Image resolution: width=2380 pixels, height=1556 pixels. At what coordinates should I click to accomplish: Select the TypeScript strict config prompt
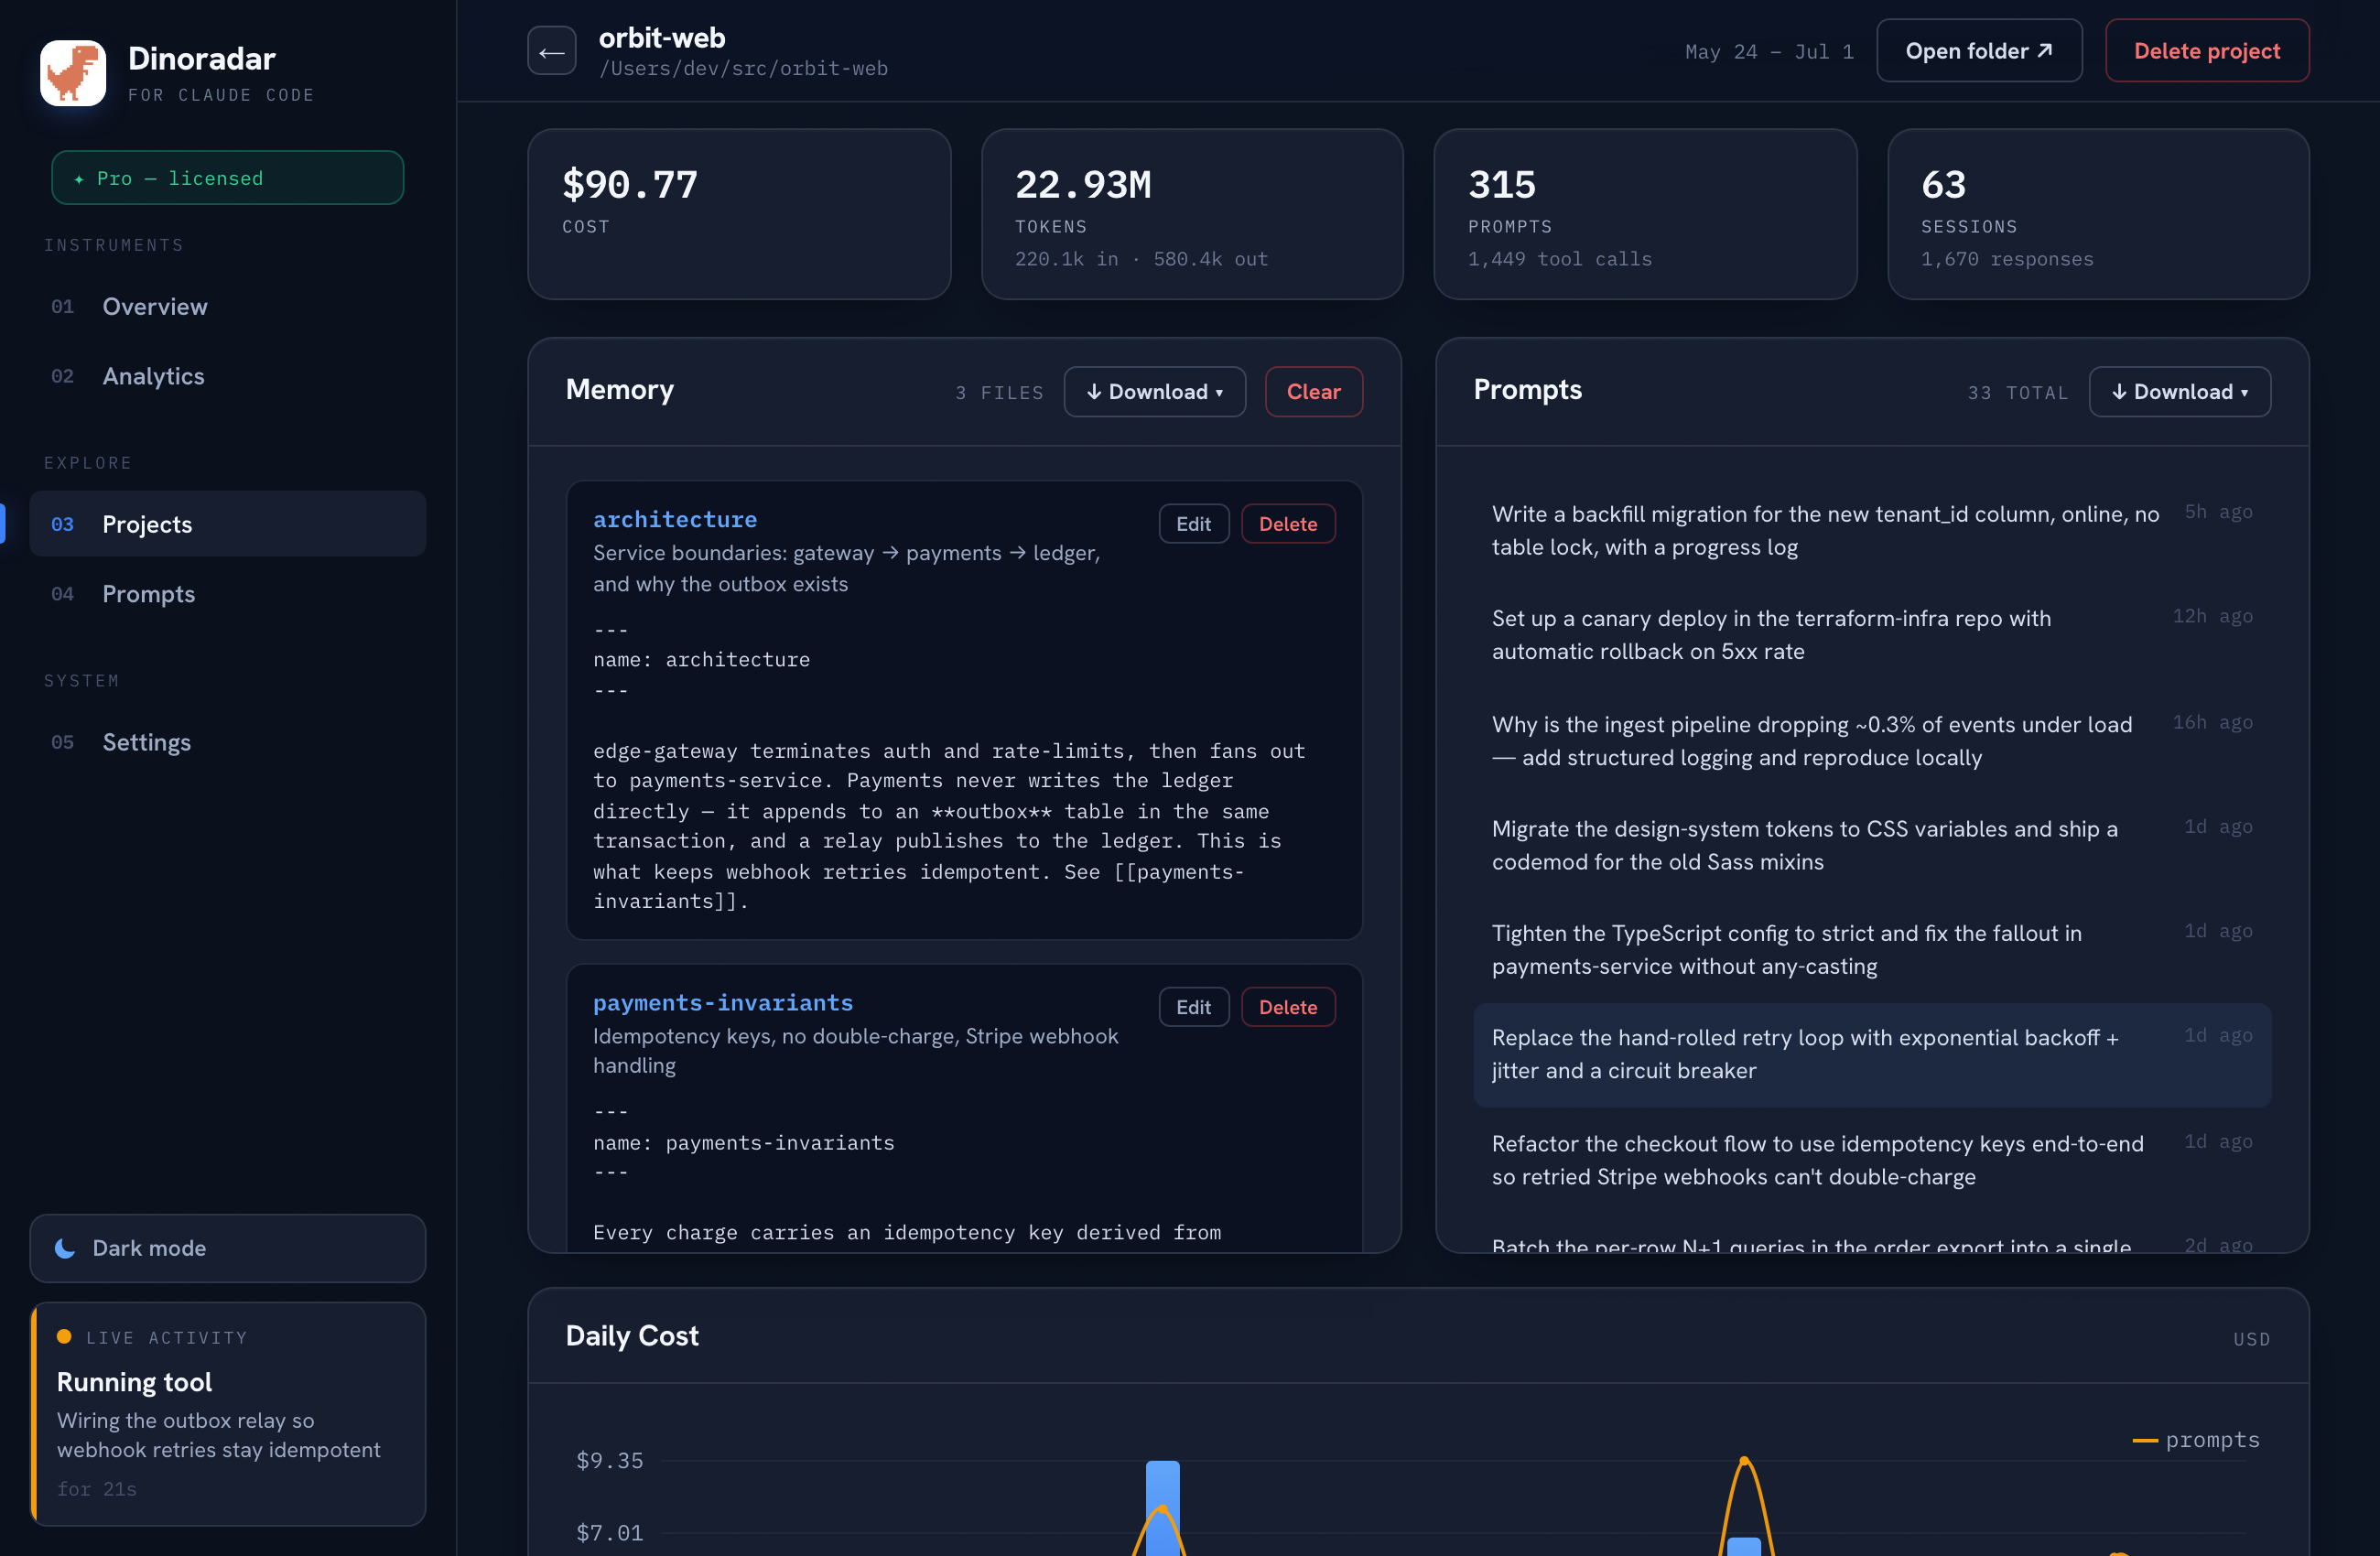(x=1872, y=950)
